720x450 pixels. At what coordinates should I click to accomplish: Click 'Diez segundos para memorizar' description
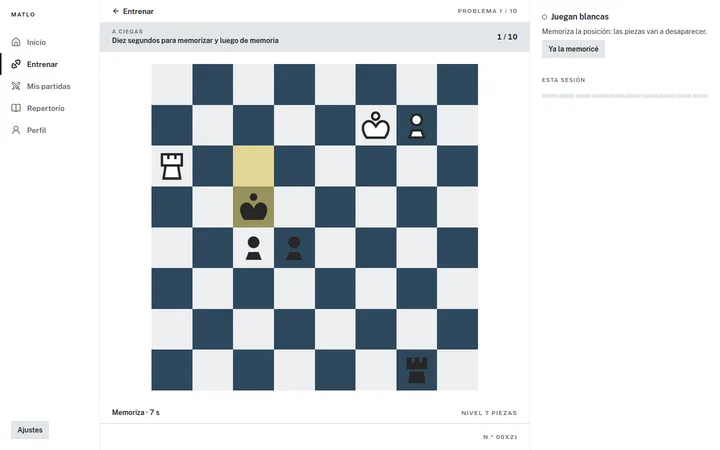tap(195, 40)
